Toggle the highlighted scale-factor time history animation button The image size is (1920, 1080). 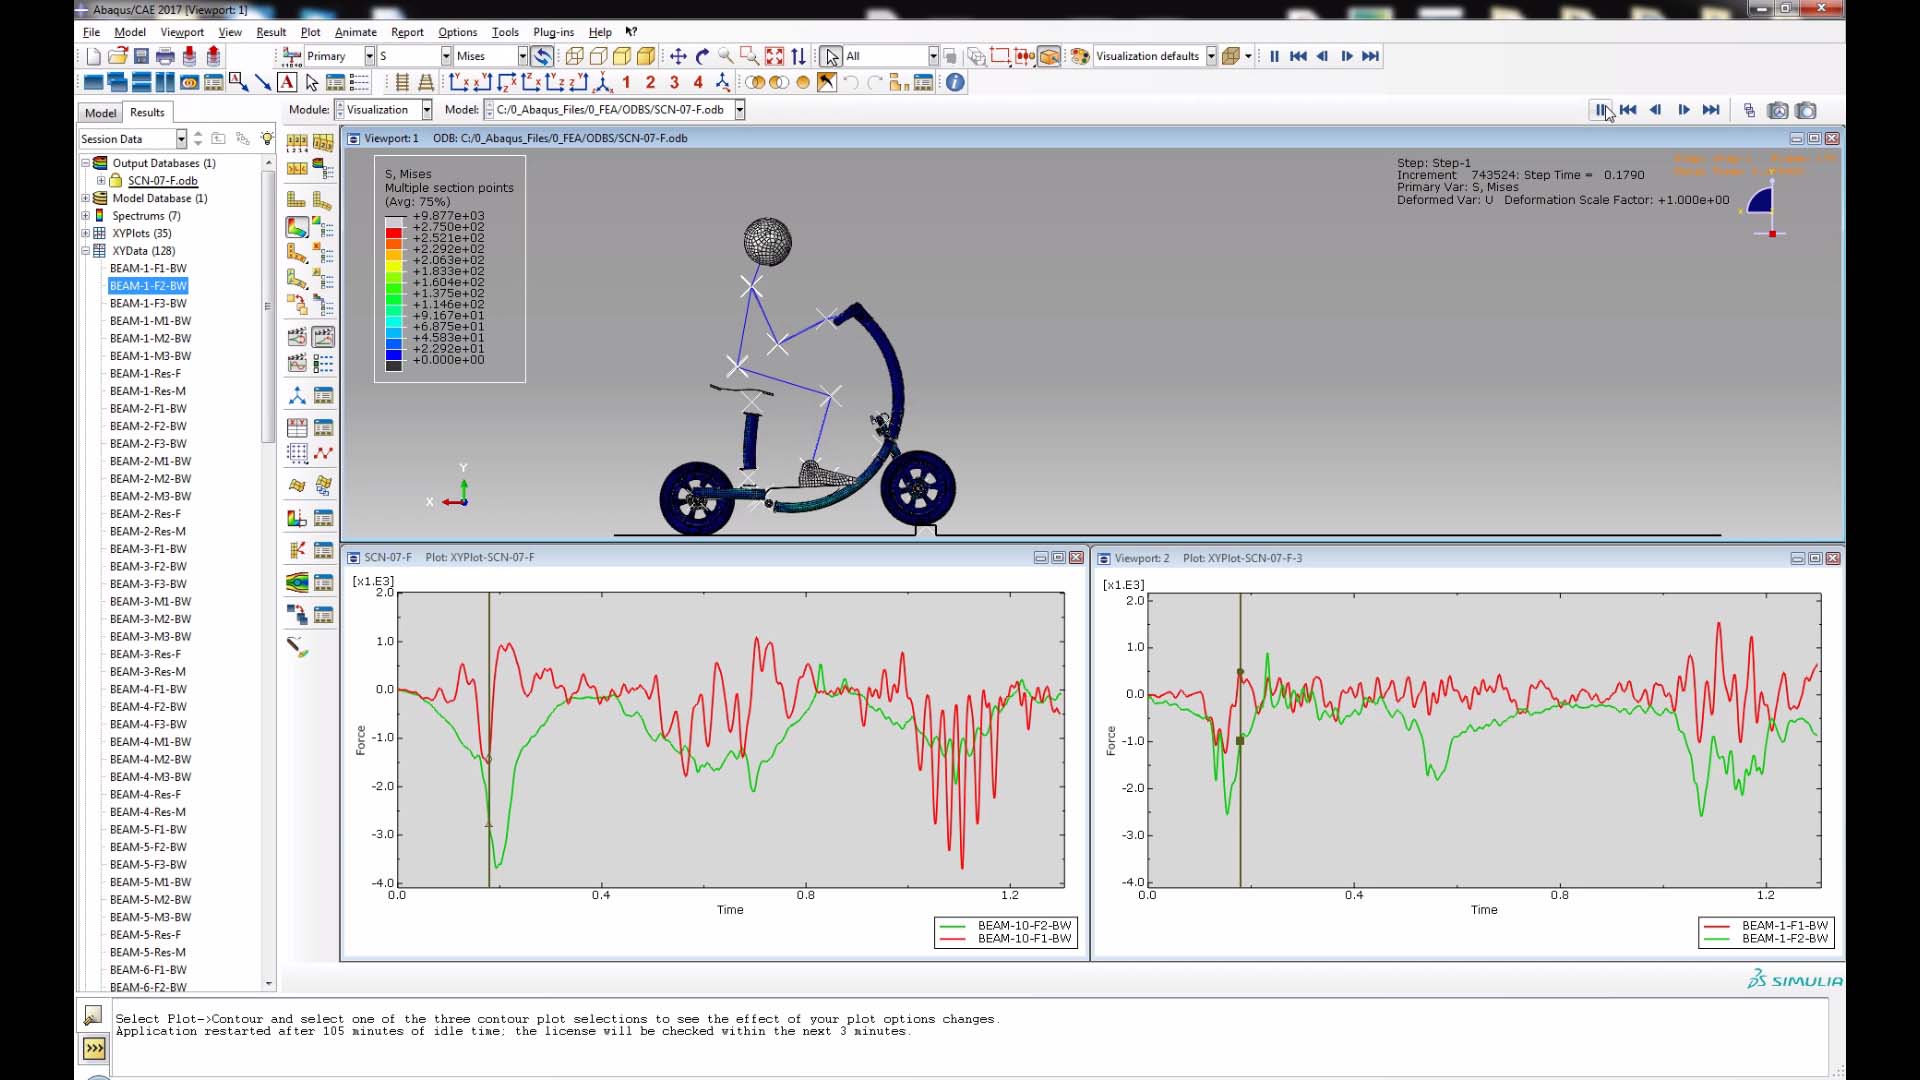pyautogui.click(x=323, y=338)
